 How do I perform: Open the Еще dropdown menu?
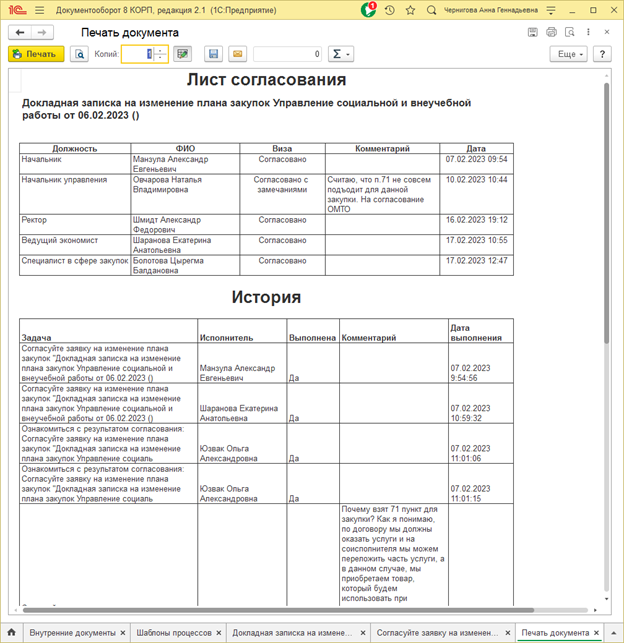[568, 54]
